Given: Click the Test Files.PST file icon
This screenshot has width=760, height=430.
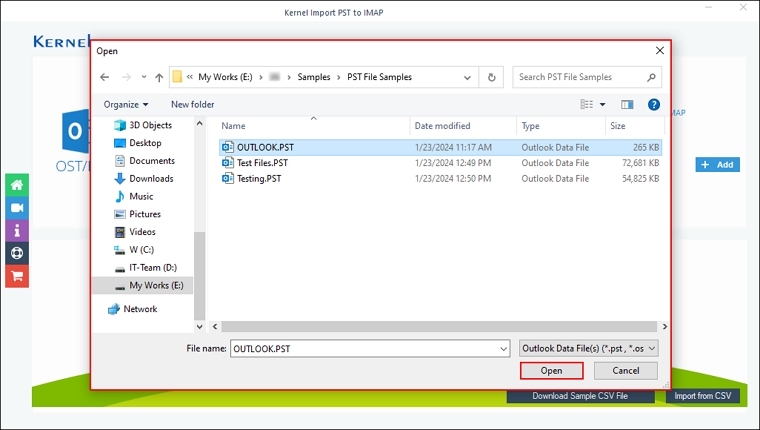Looking at the screenshot, I should [227, 163].
